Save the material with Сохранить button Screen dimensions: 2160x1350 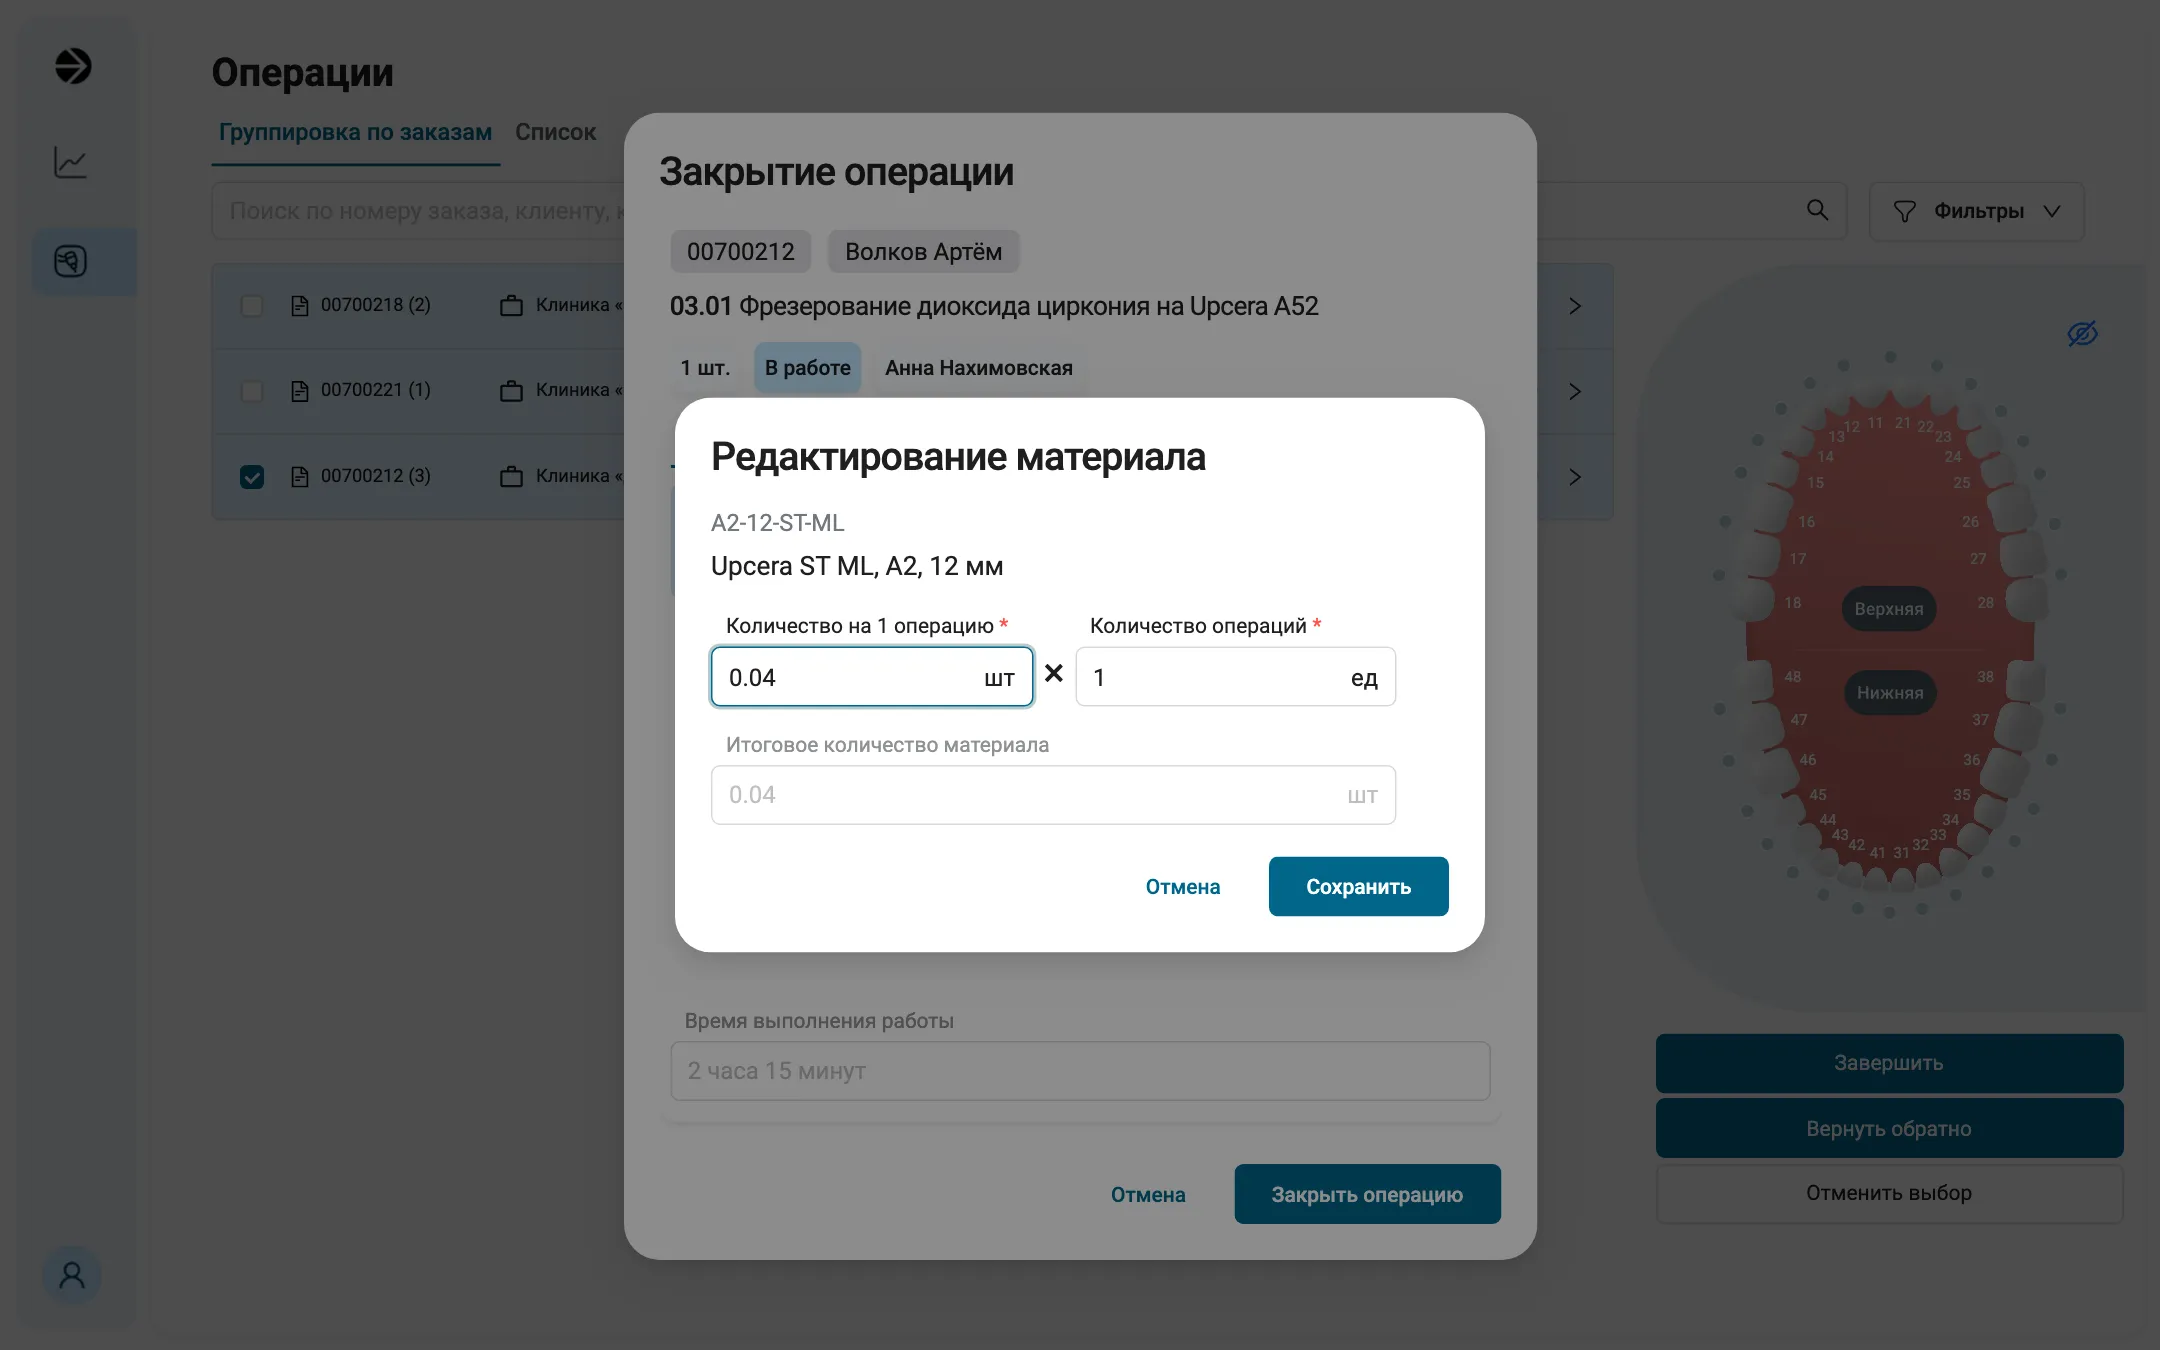1358,886
